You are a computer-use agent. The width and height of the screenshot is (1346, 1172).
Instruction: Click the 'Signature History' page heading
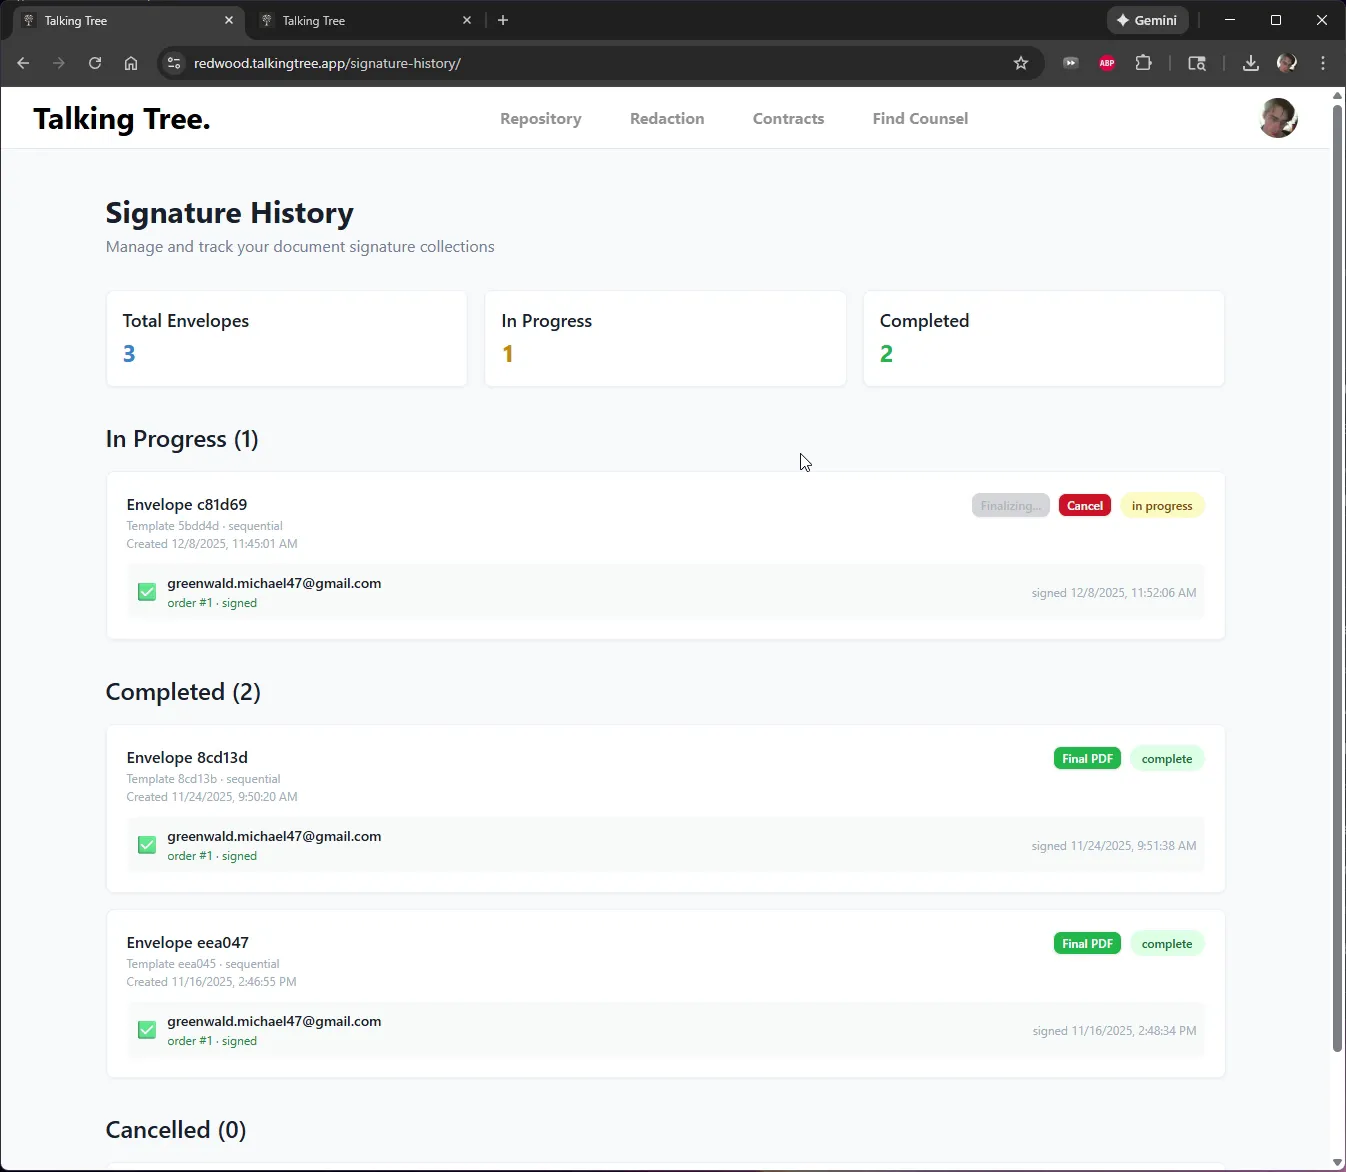(x=230, y=213)
